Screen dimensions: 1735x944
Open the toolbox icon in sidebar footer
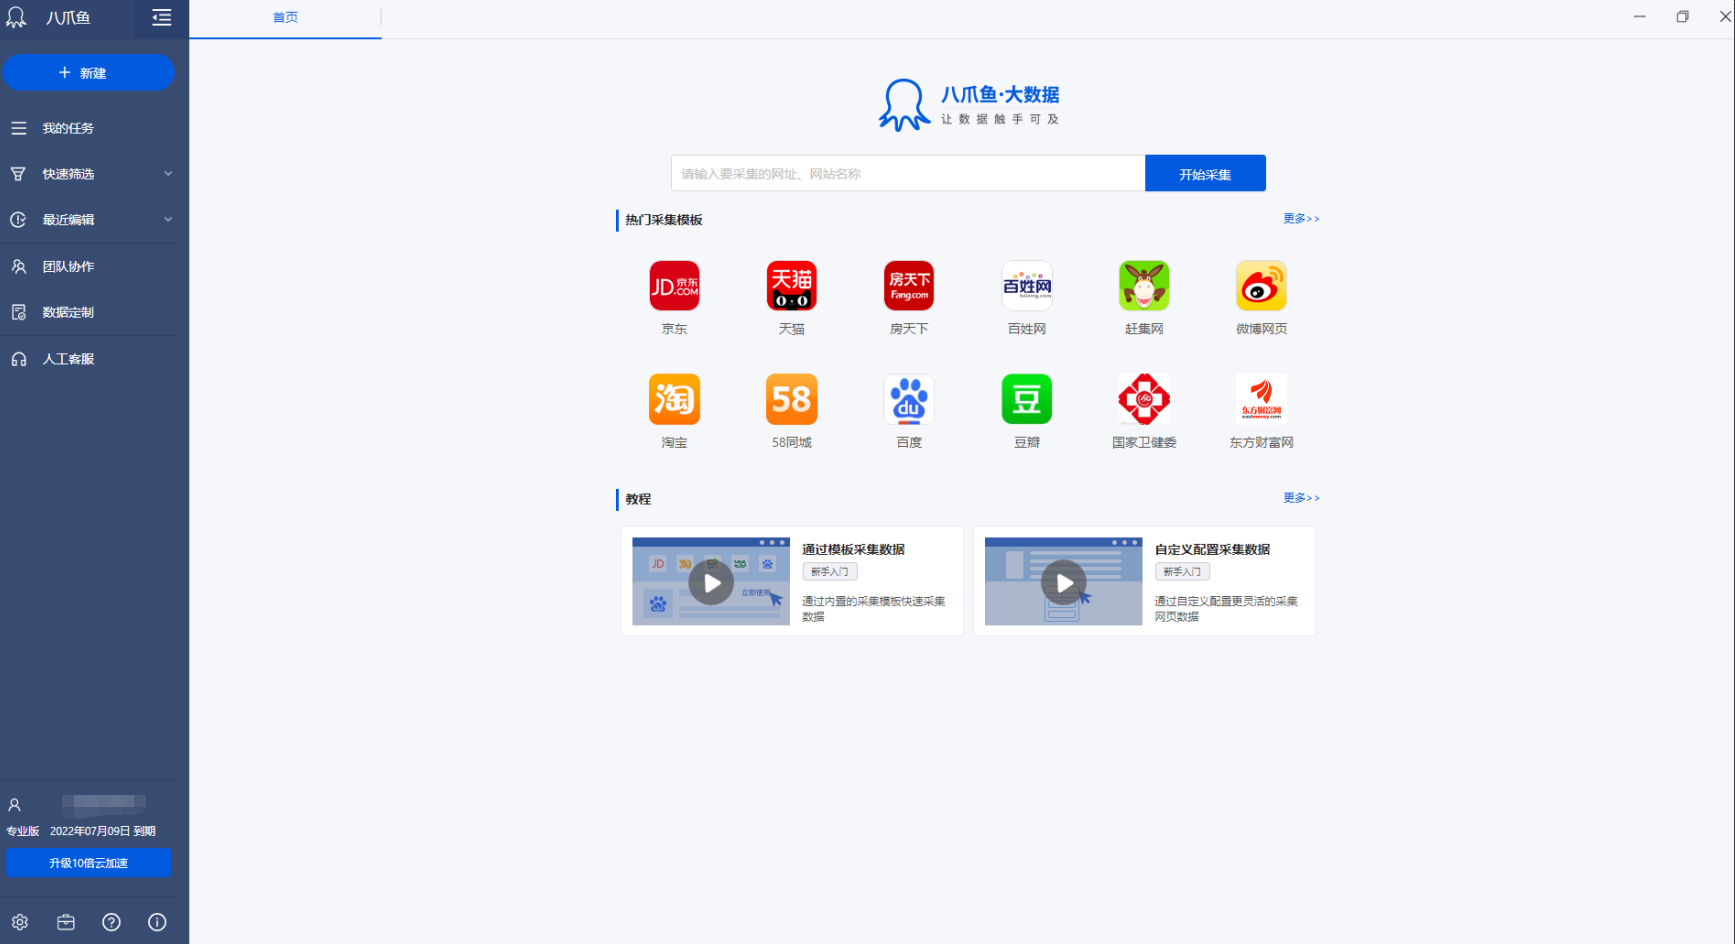click(66, 922)
